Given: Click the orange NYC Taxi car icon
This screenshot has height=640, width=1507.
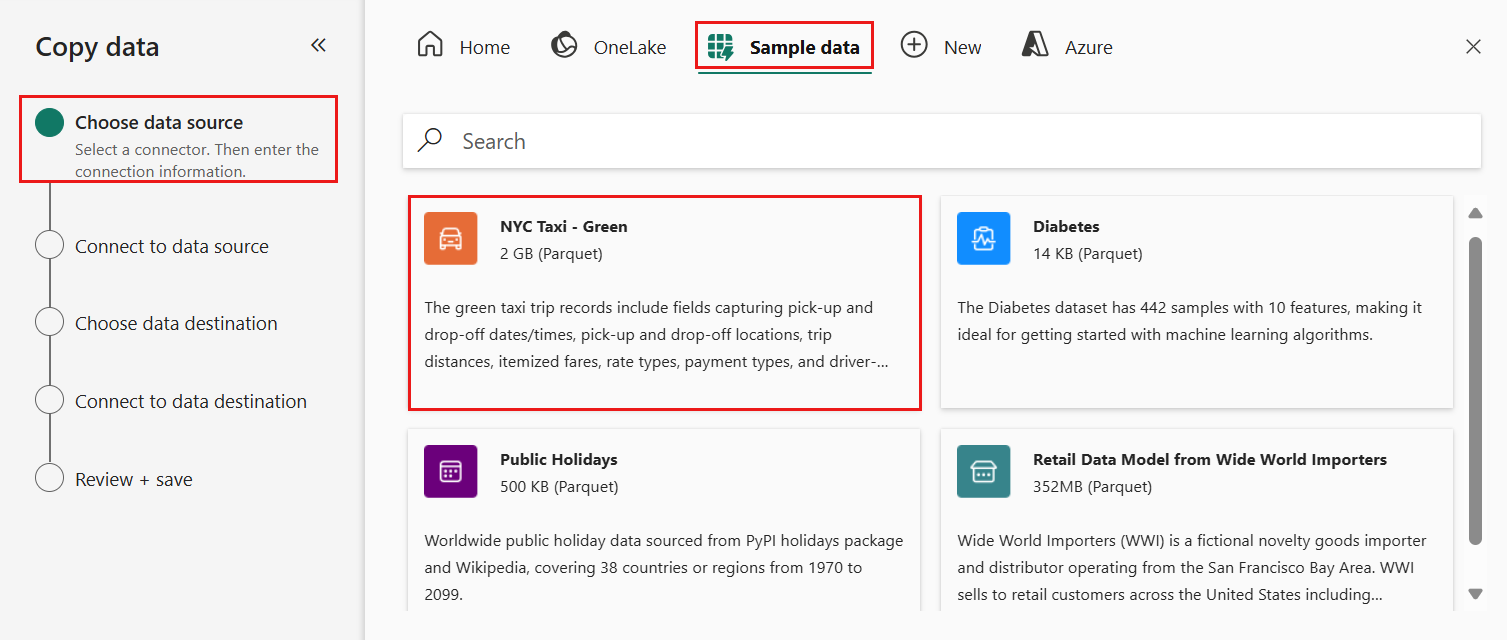Looking at the screenshot, I should [x=450, y=238].
